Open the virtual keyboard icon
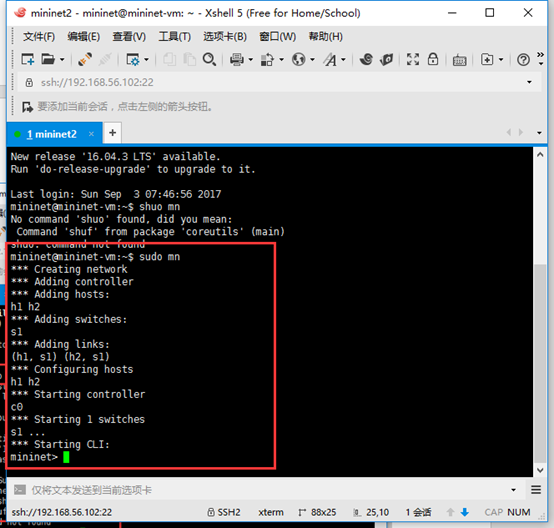 [x=459, y=60]
